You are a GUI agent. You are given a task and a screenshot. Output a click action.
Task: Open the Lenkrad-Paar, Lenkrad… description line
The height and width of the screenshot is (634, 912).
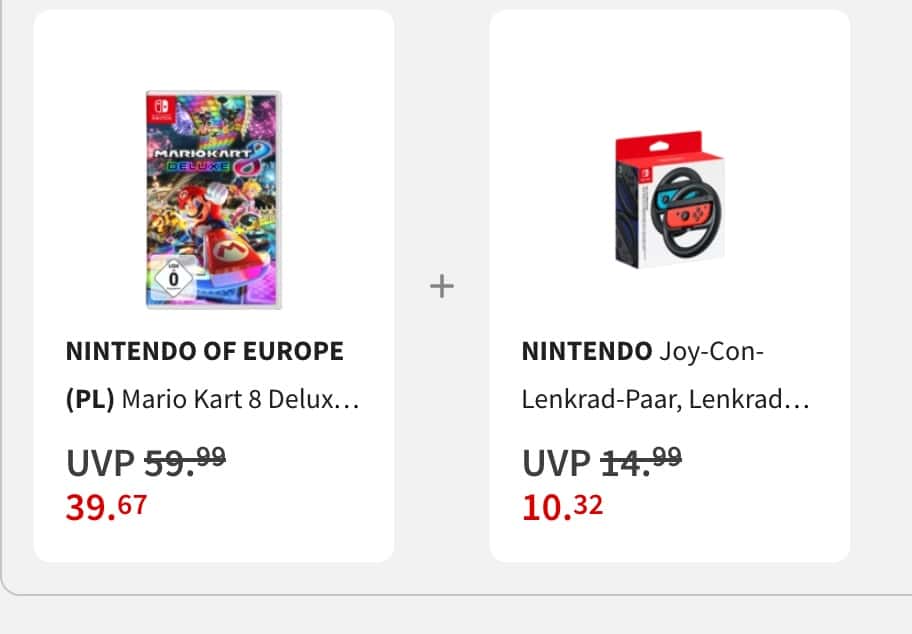[665, 400]
